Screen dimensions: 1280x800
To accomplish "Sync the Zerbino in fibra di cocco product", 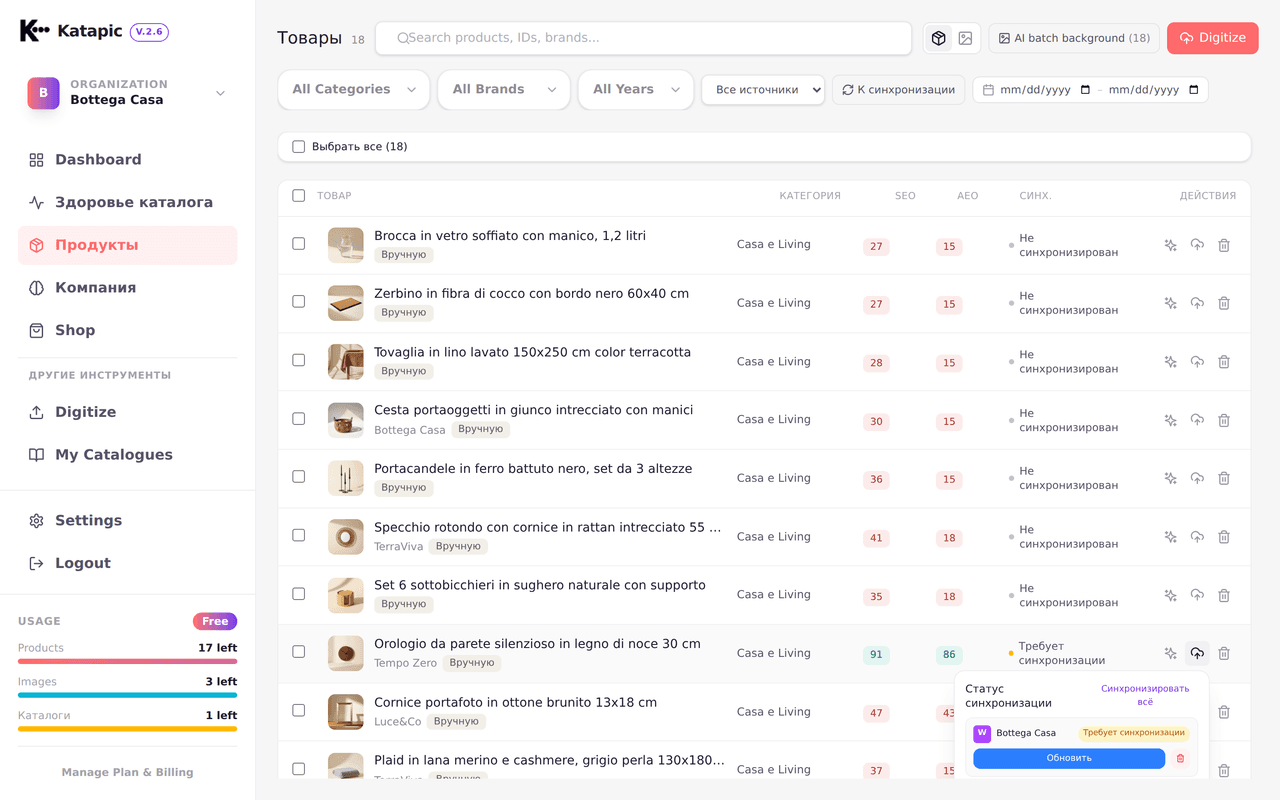I will click(x=1197, y=303).
